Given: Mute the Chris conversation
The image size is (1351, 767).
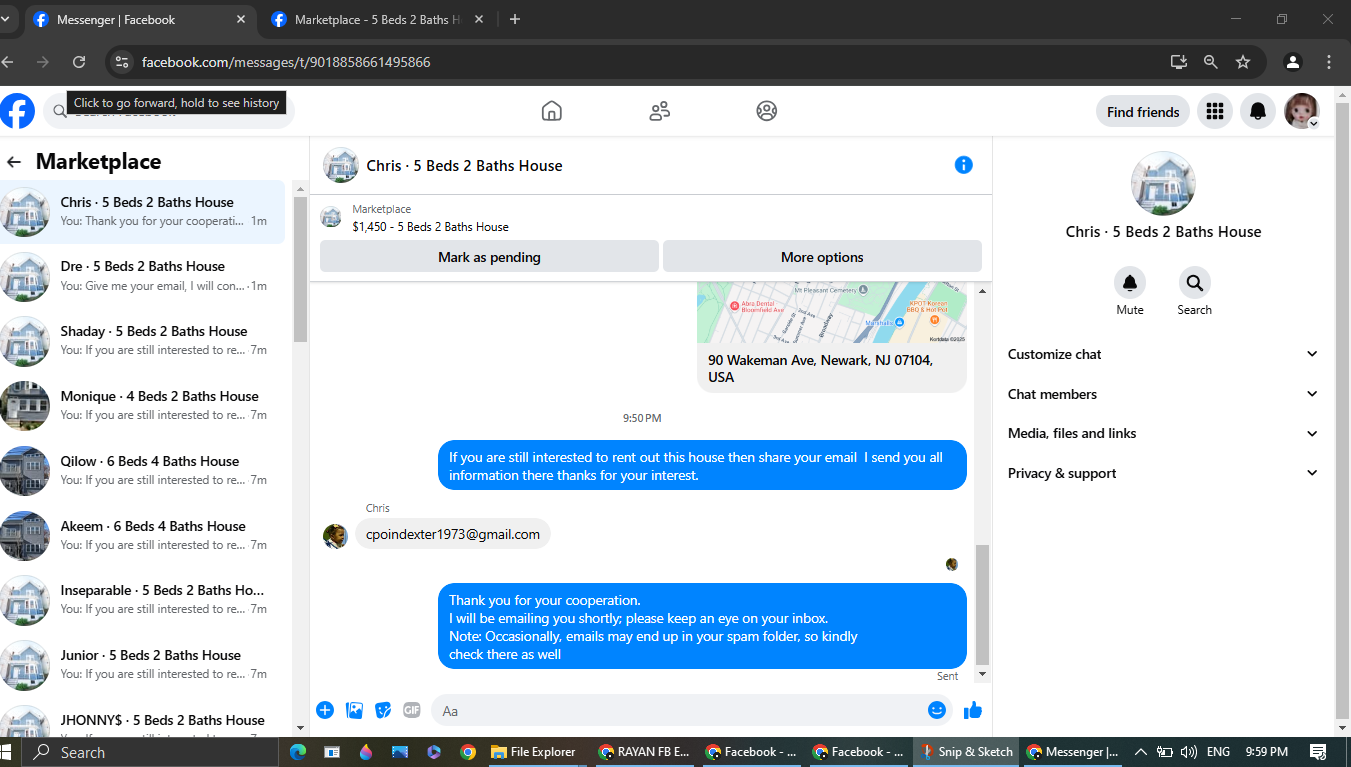Looking at the screenshot, I should click(1130, 283).
